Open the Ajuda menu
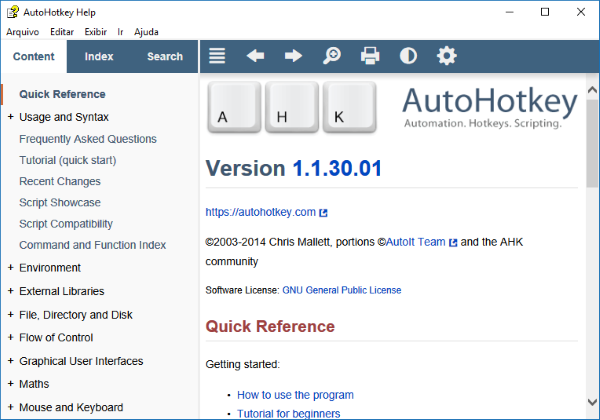600x420 pixels. 146,32
